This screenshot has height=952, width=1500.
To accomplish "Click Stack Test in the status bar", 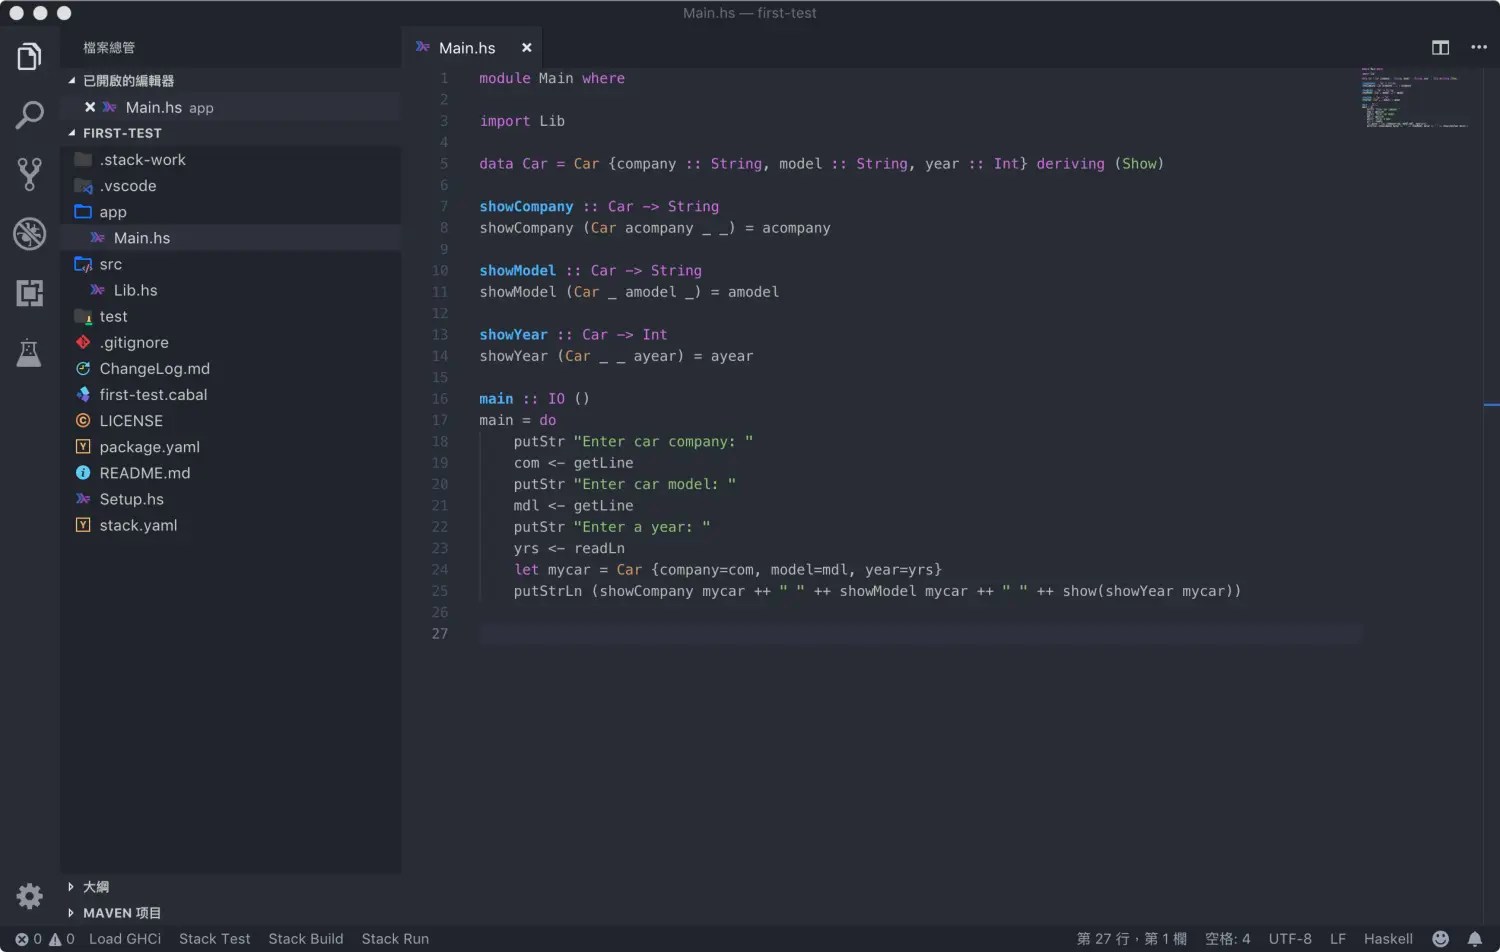I will 214,939.
